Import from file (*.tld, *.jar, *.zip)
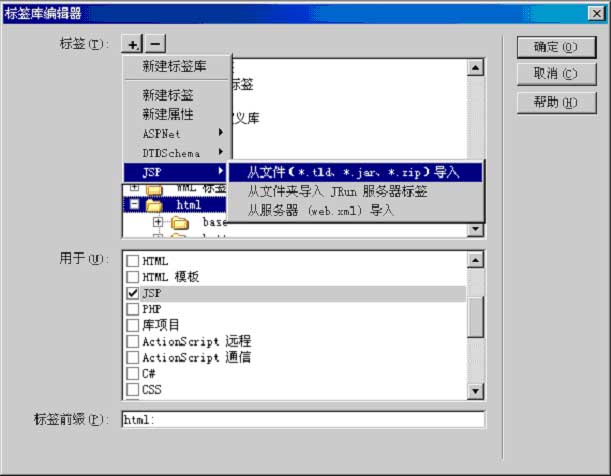Screen dimensions: 611x476 pyautogui.click(x=355, y=172)
